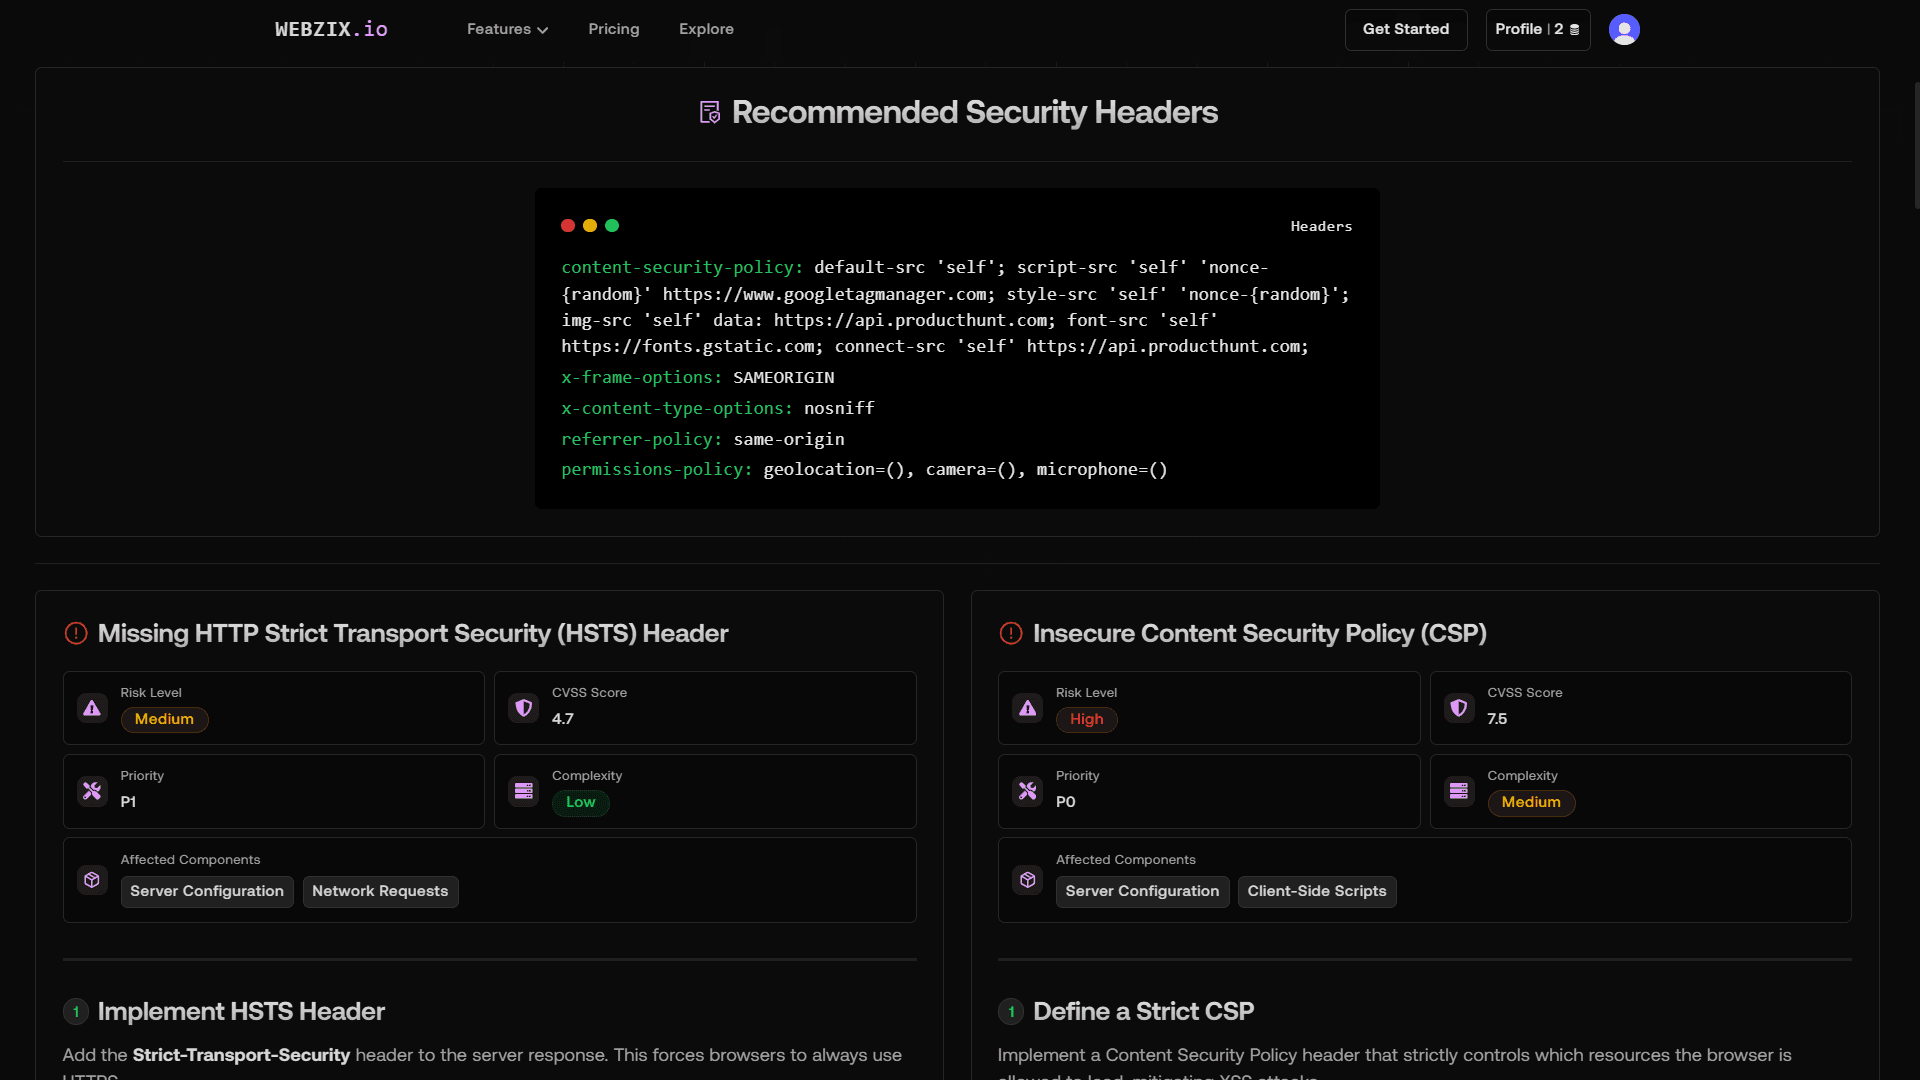Viewport: 1920px width, 1080px height.
Task: Click the security headers document icon
Action: 709,112
